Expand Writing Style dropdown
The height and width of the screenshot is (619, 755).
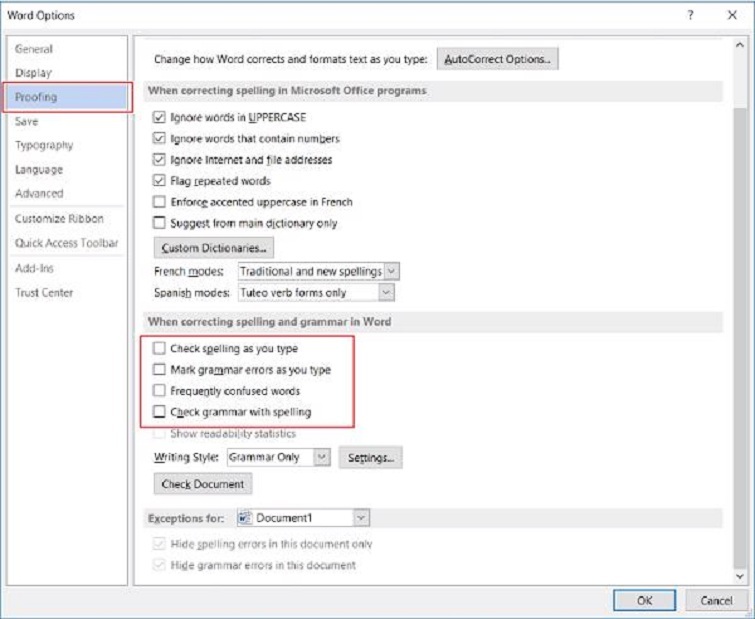322,457
